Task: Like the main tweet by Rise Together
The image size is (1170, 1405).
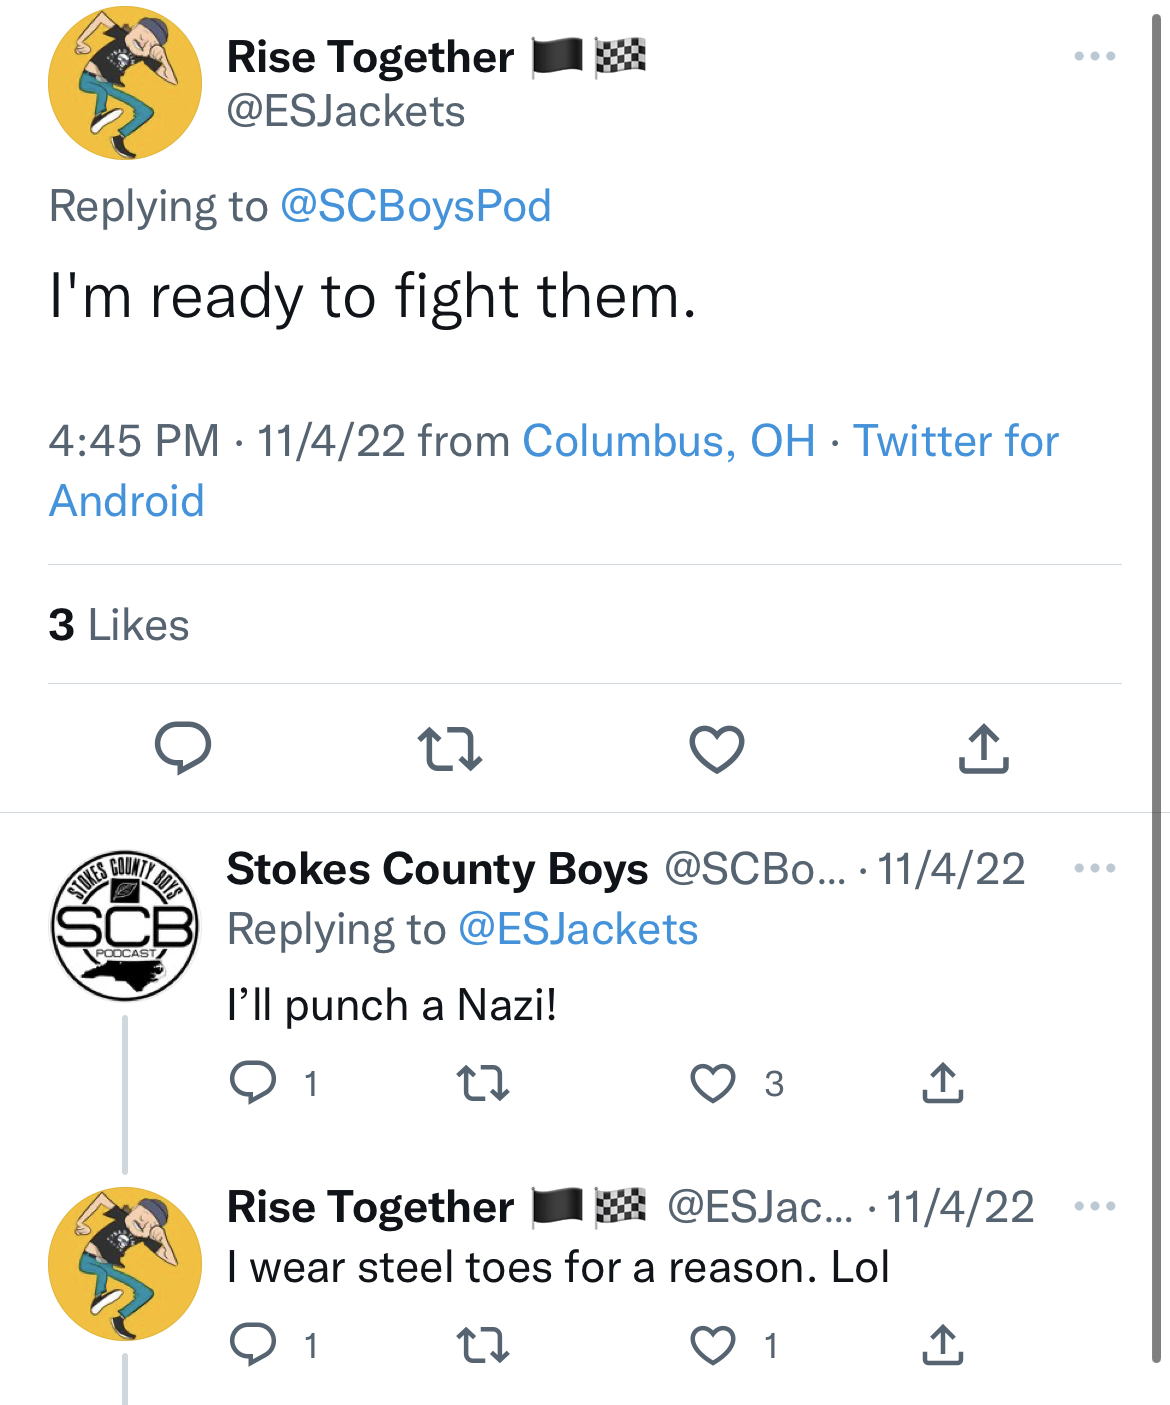Action: [x=717, y=749]
